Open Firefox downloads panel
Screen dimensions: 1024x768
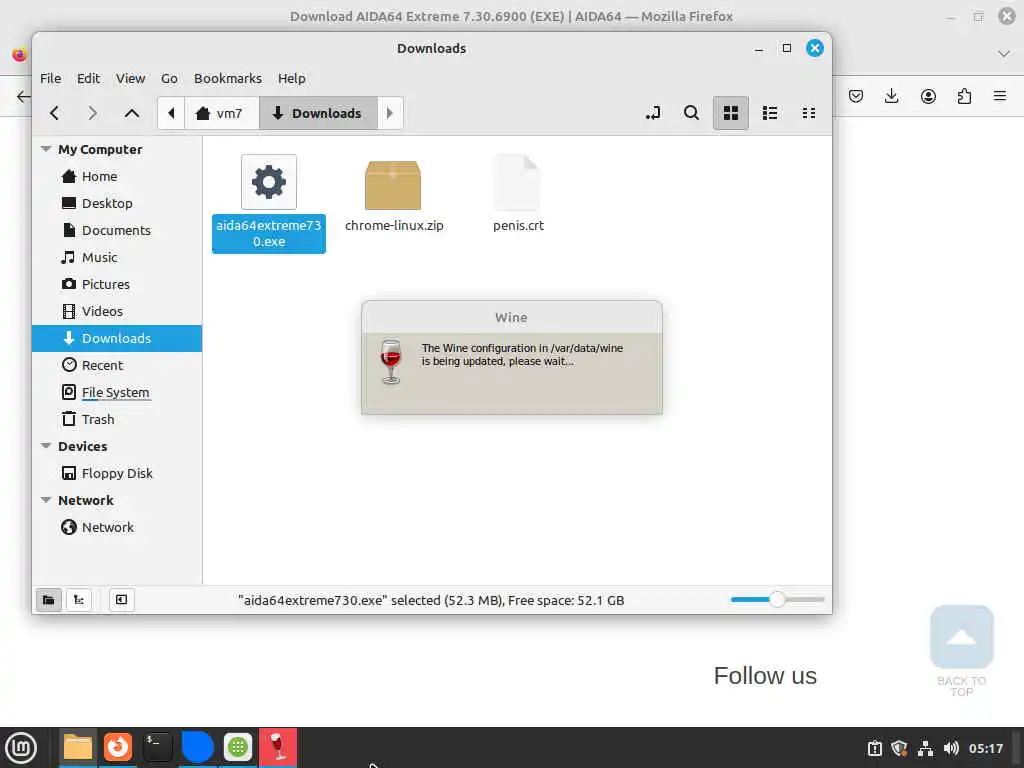coord(891,97)
